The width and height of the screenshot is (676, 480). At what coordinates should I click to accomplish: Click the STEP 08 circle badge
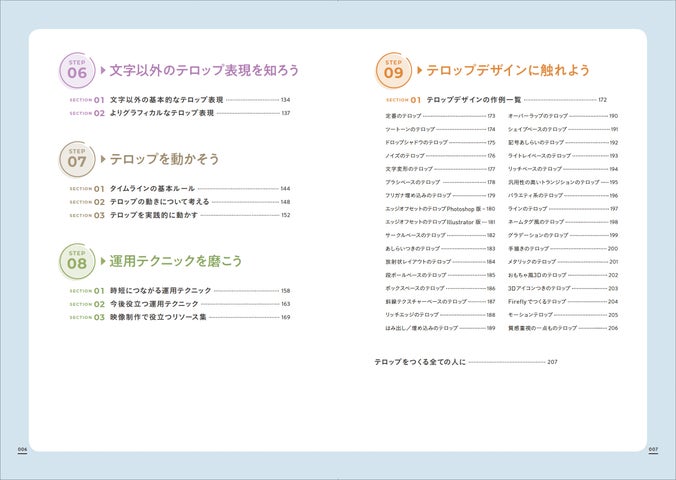coord(77,261)
